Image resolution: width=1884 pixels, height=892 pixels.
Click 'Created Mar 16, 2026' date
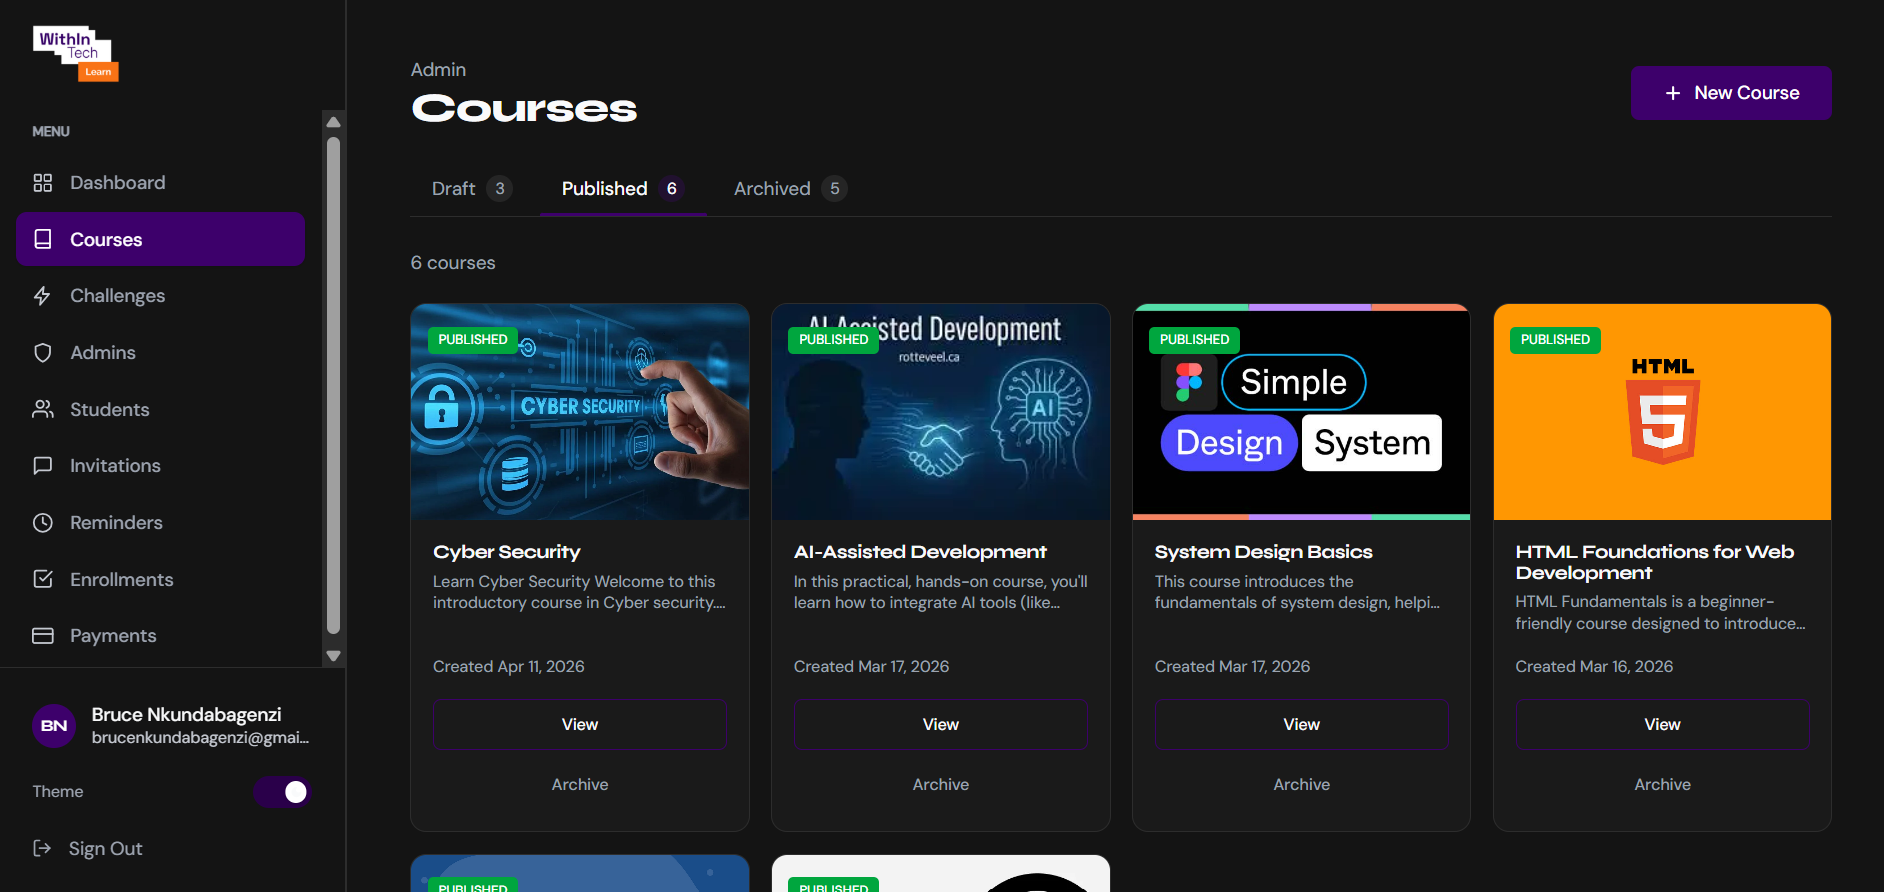click(1594, 667)
